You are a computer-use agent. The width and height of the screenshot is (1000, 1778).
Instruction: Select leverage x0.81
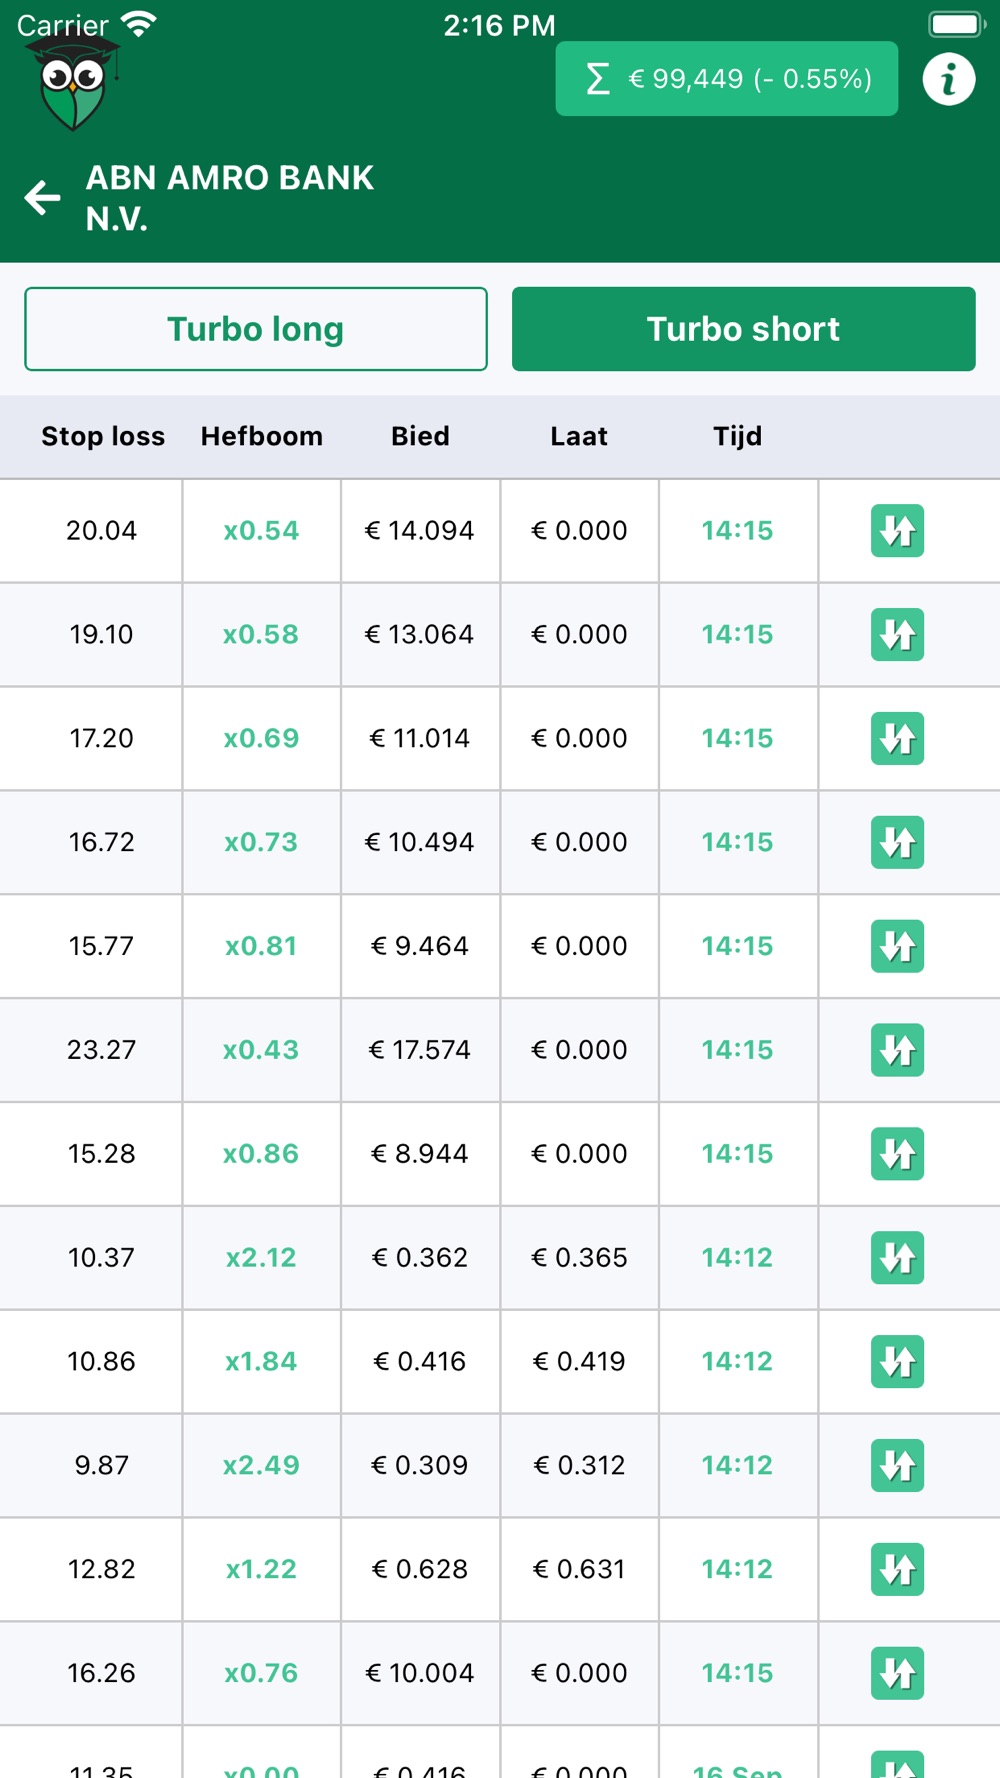coord(261,947)
